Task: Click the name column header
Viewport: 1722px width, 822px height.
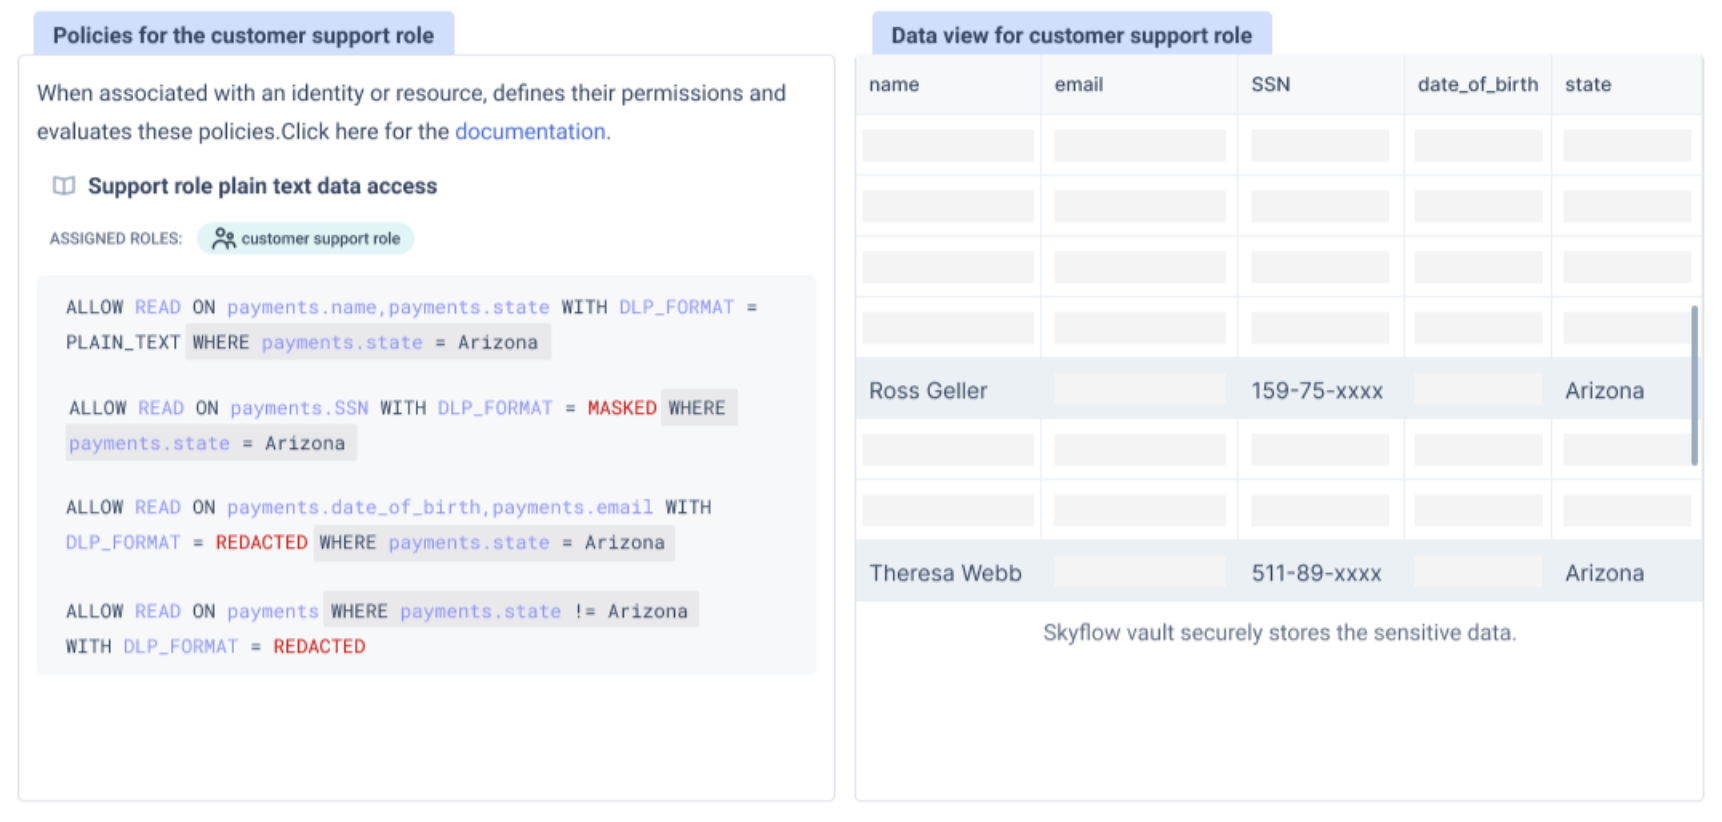Action: pos(894,85)
